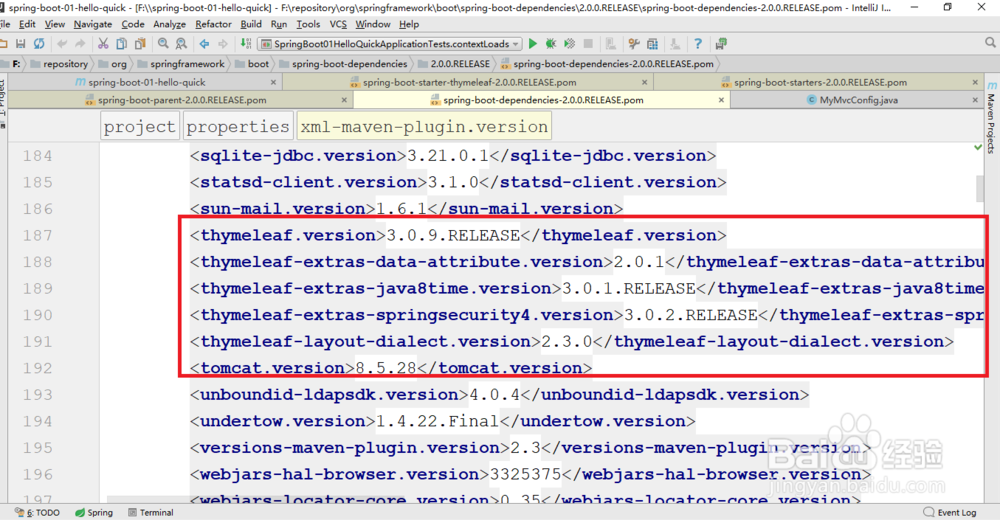Open the Spring tool window
1000x520 pixels.
coord(94,512)
